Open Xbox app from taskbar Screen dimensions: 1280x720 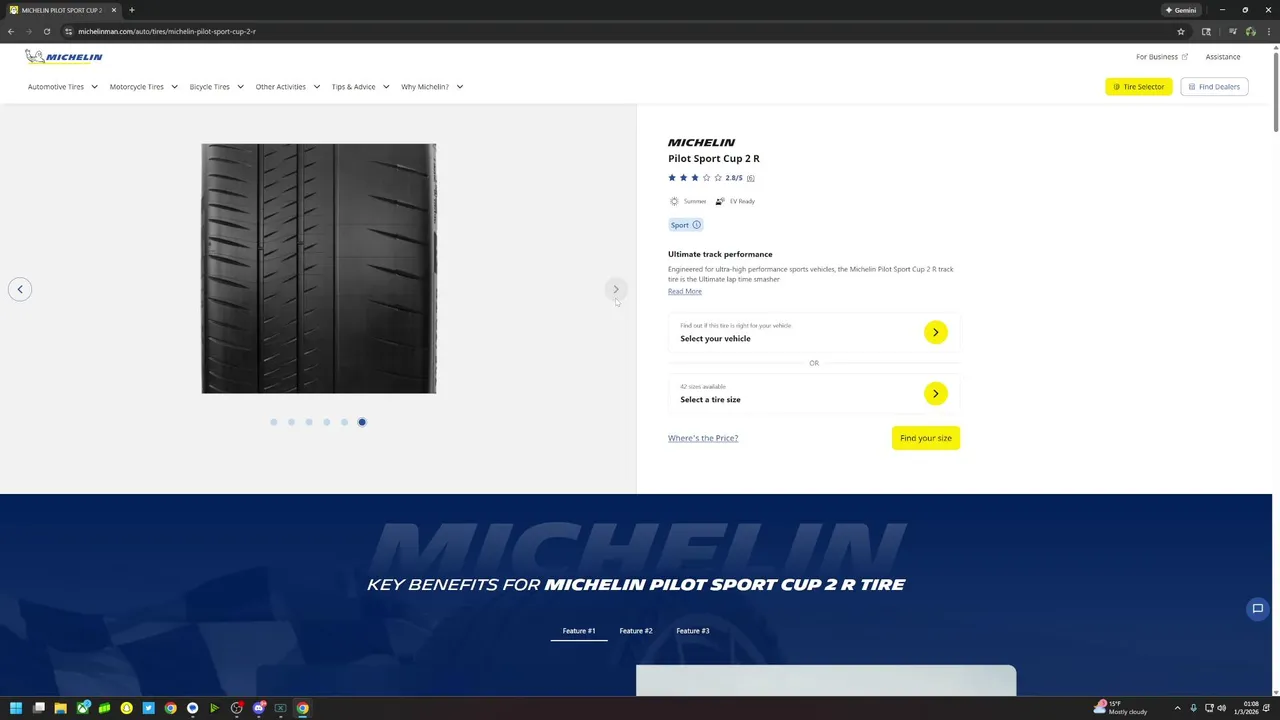pos(82,708)
